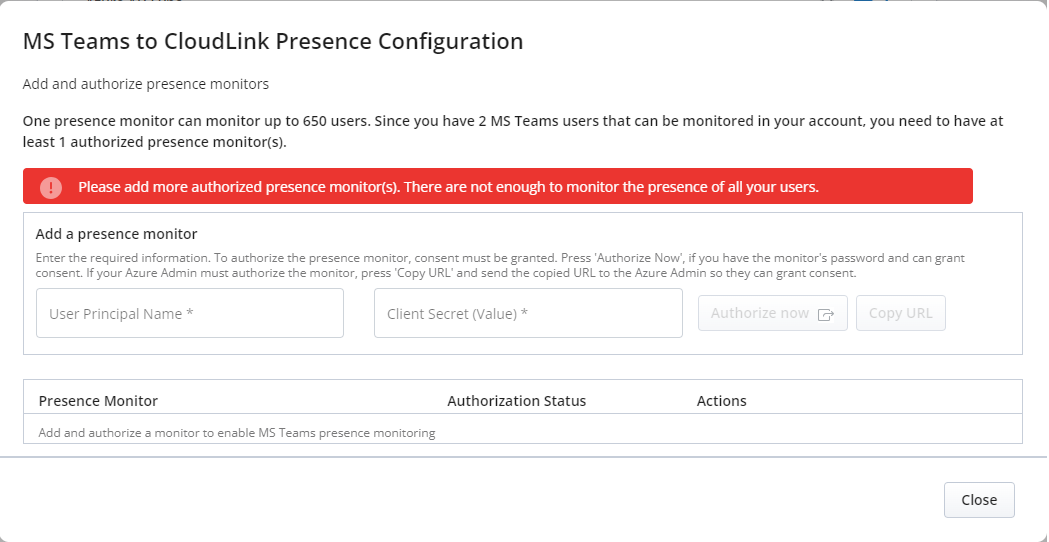Click blank header area right of dialog title
Screen dimensions: 1049x542
point(780,42)
